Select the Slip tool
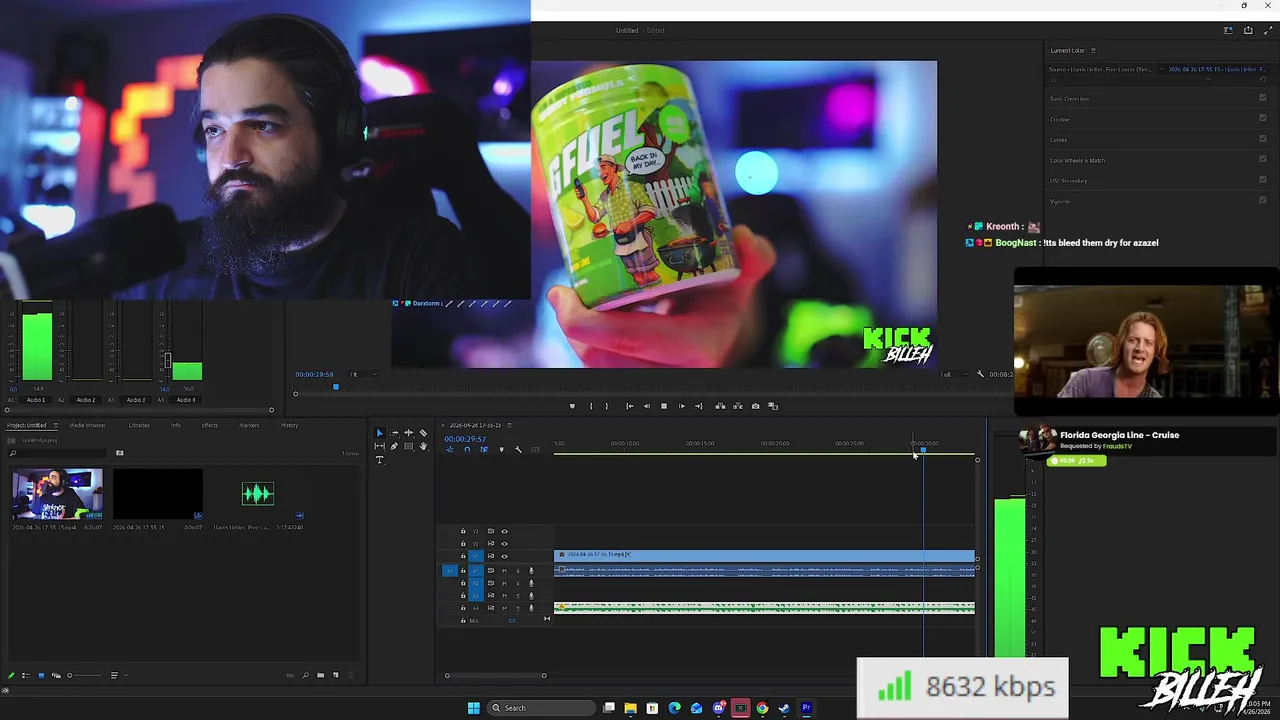 [x=380, y=446]
